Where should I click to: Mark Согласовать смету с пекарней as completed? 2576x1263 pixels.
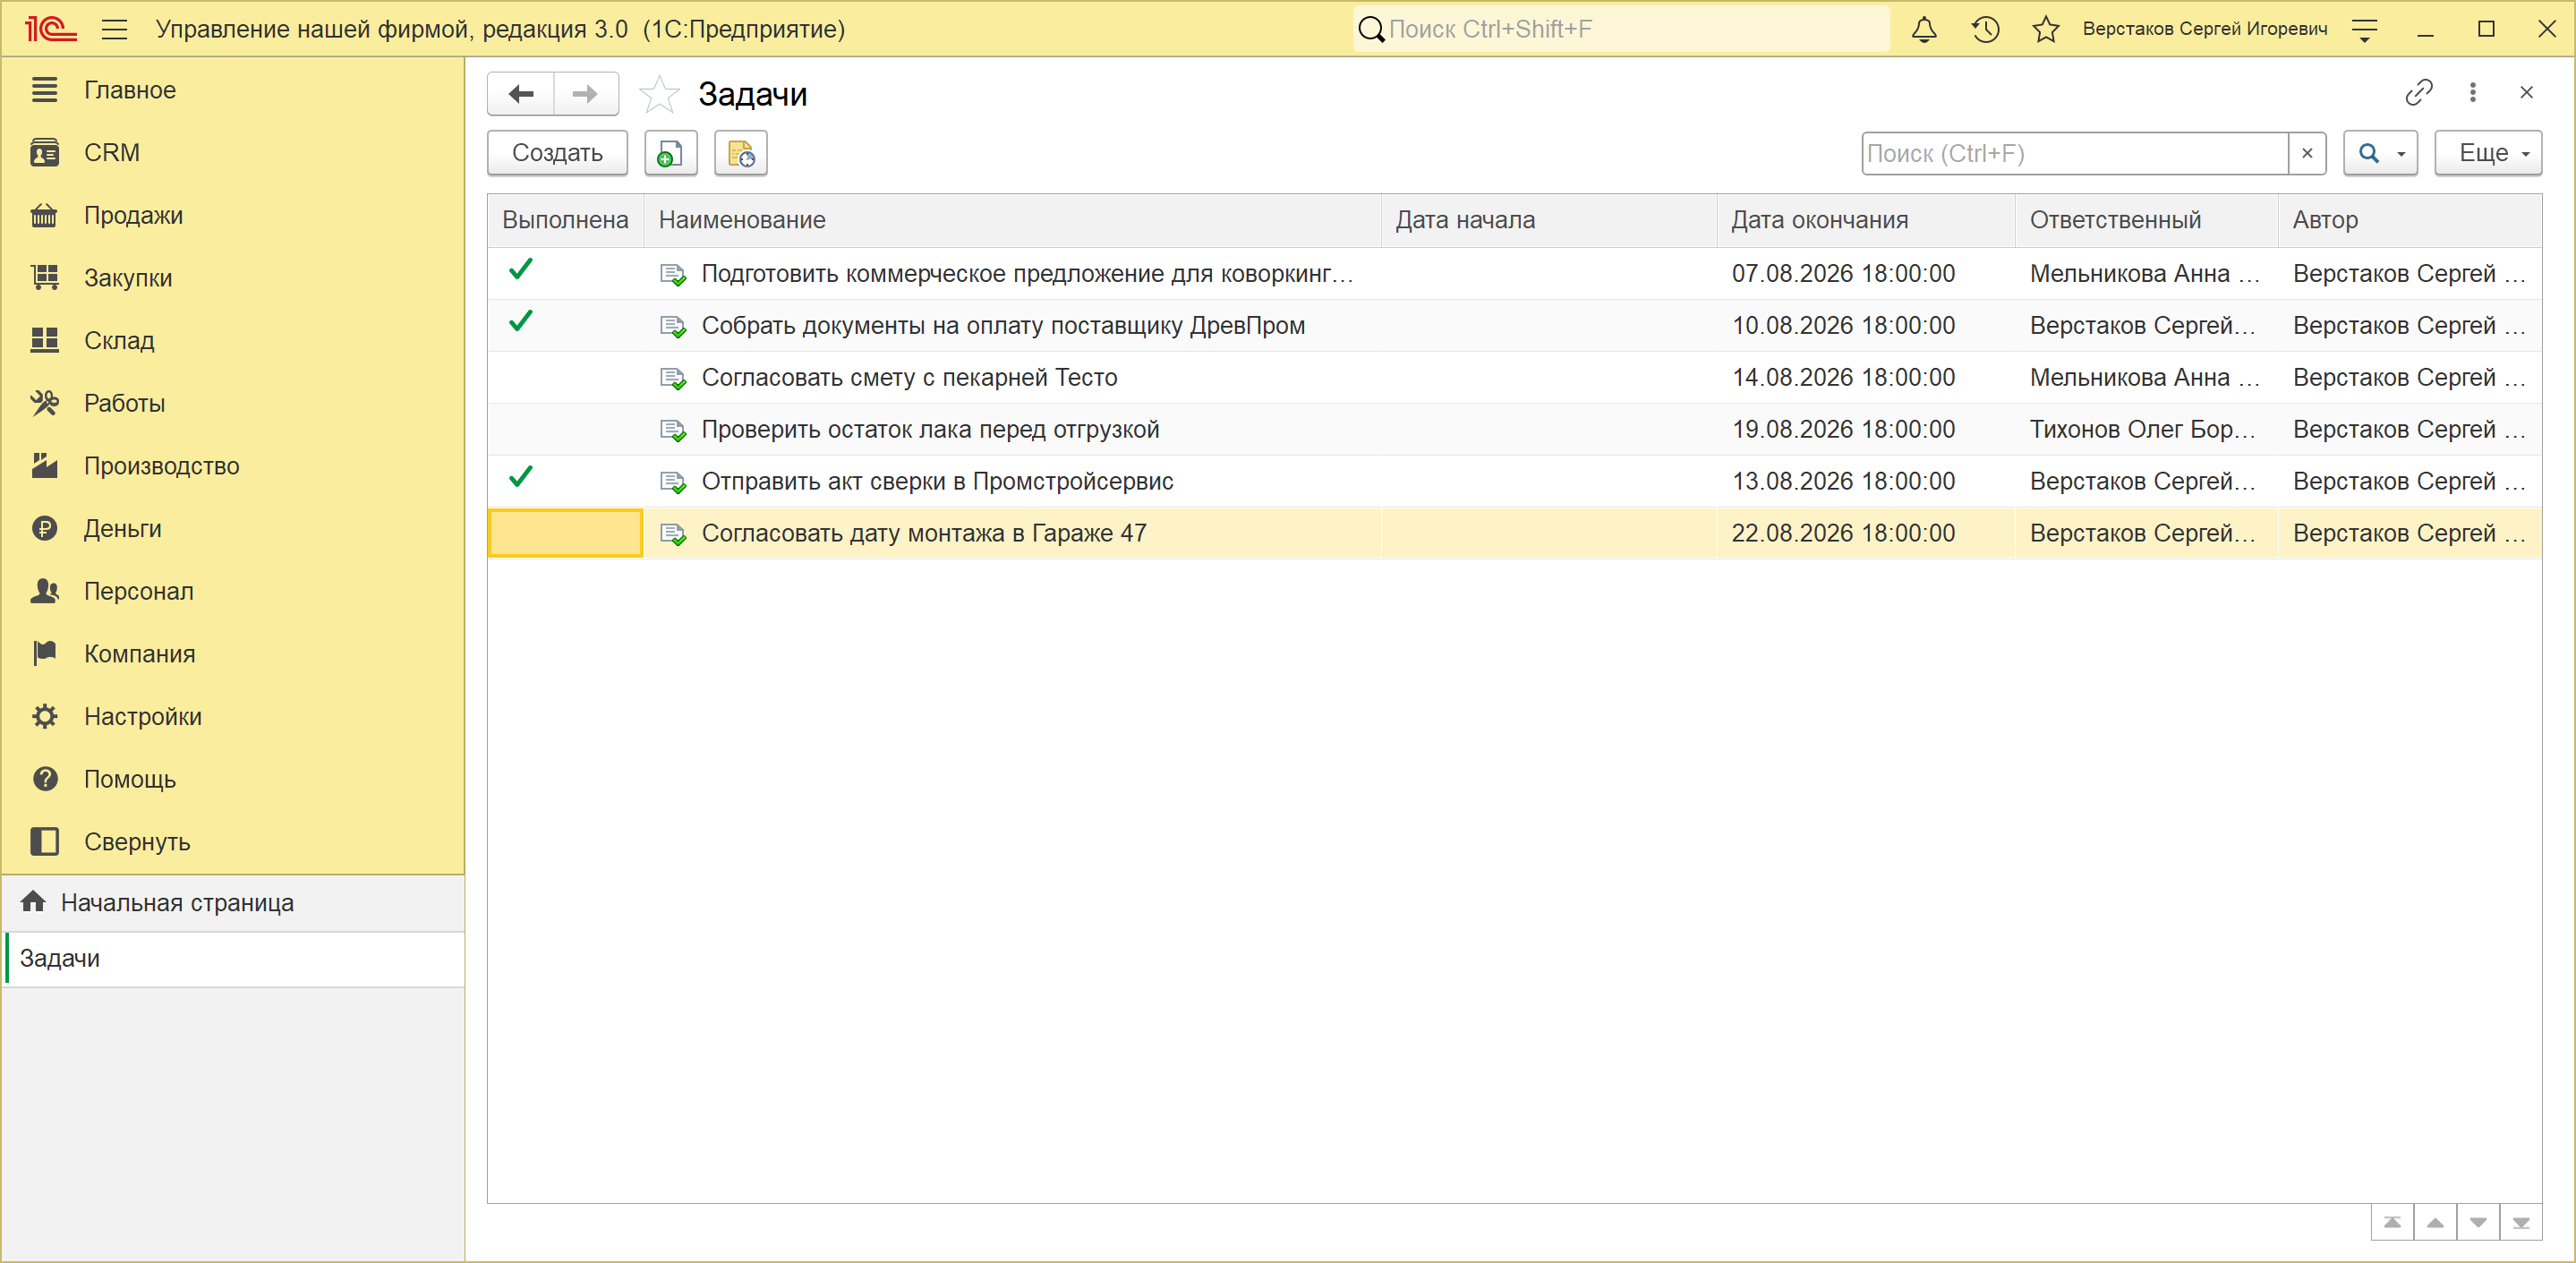point(565,378)
